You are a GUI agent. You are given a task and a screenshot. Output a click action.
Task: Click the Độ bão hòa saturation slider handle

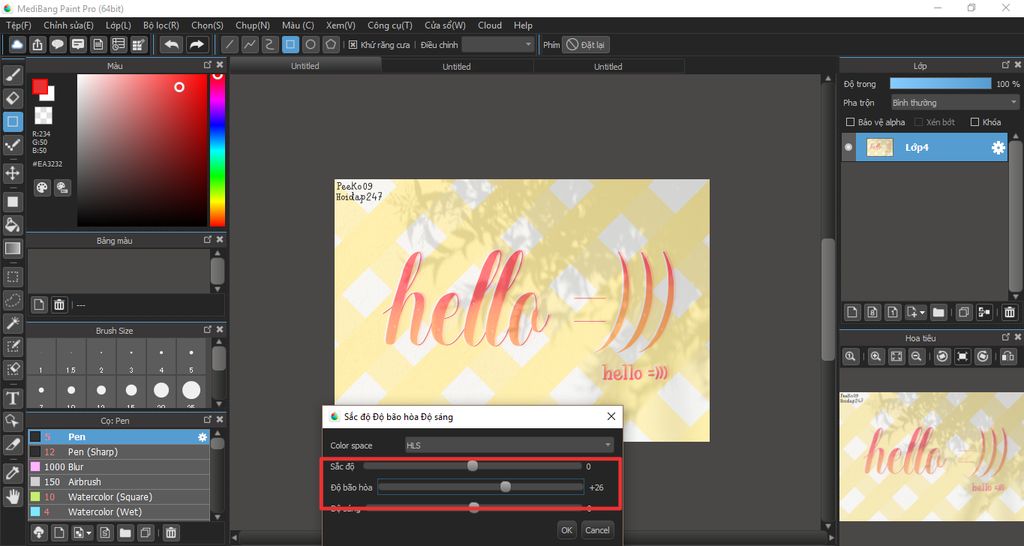coord(505,487)
